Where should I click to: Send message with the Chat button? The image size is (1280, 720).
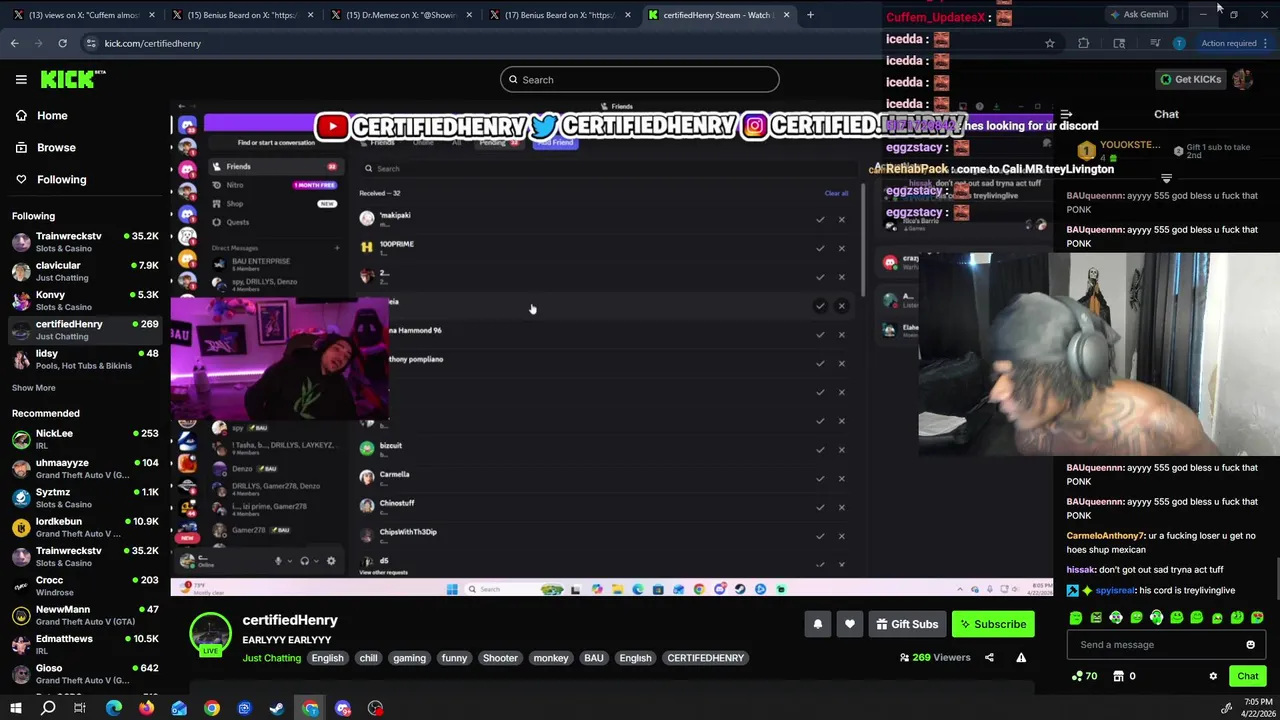pyautogui.click(x=1247, y=676)
